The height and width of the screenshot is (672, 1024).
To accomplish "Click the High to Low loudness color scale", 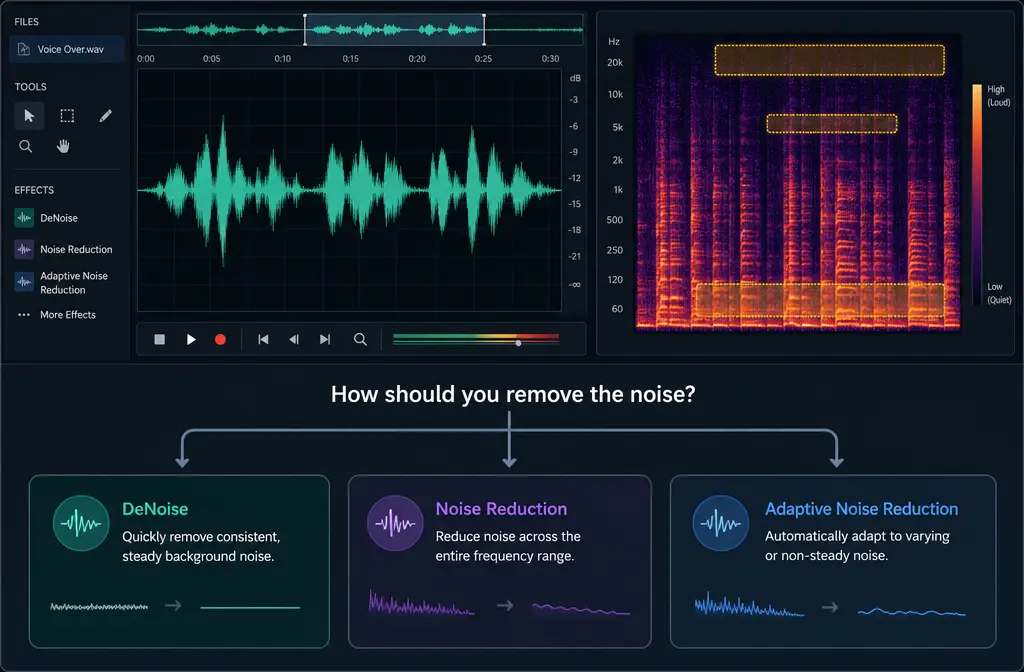I will click(x=977, y=195).
